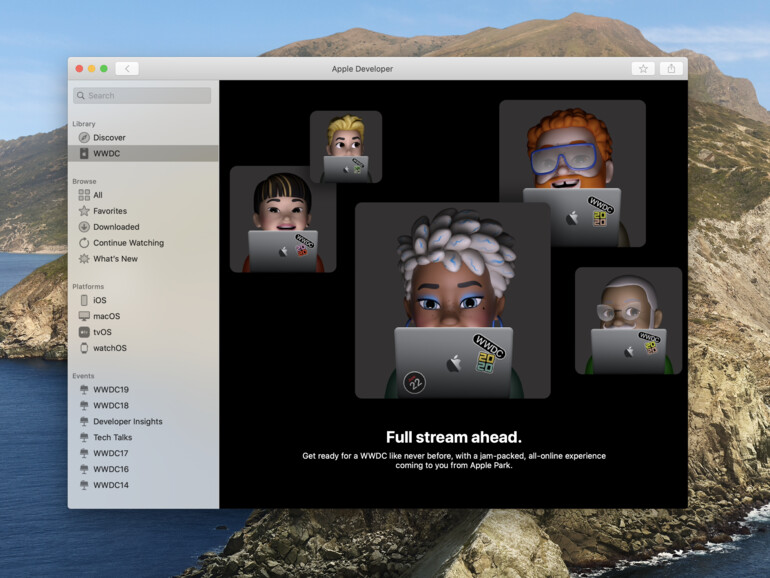Open the Continue Watching label
This screenshot has height=578, width=770.
[x=129, y=243]
